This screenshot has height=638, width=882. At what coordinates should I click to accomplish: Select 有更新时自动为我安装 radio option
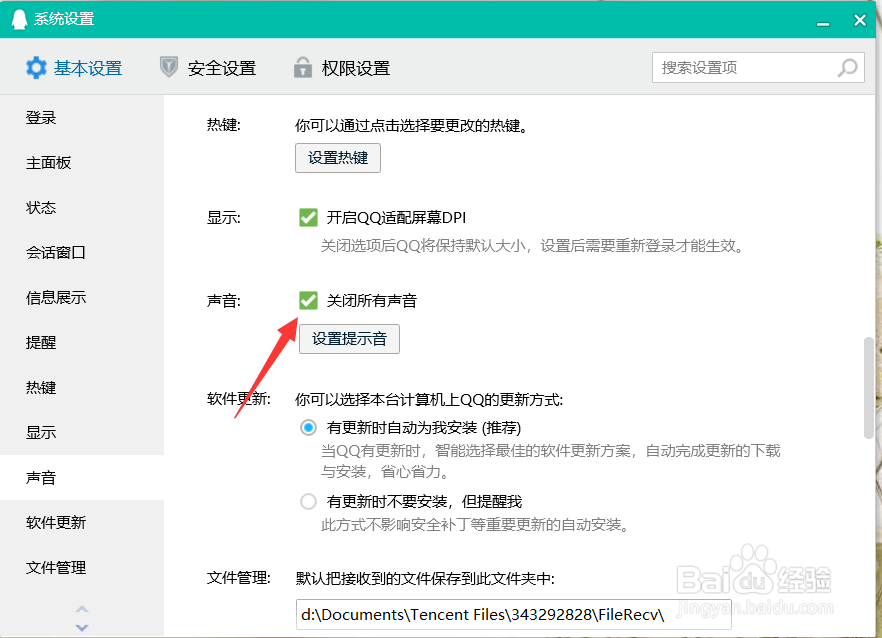[308, 428]
